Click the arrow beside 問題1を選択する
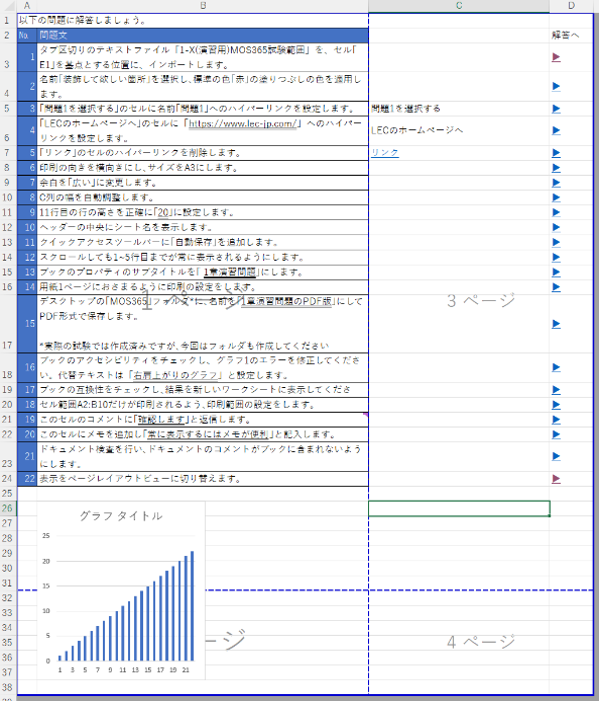The height and width of the screenshot is (701, 599). [x=556, y=109]
